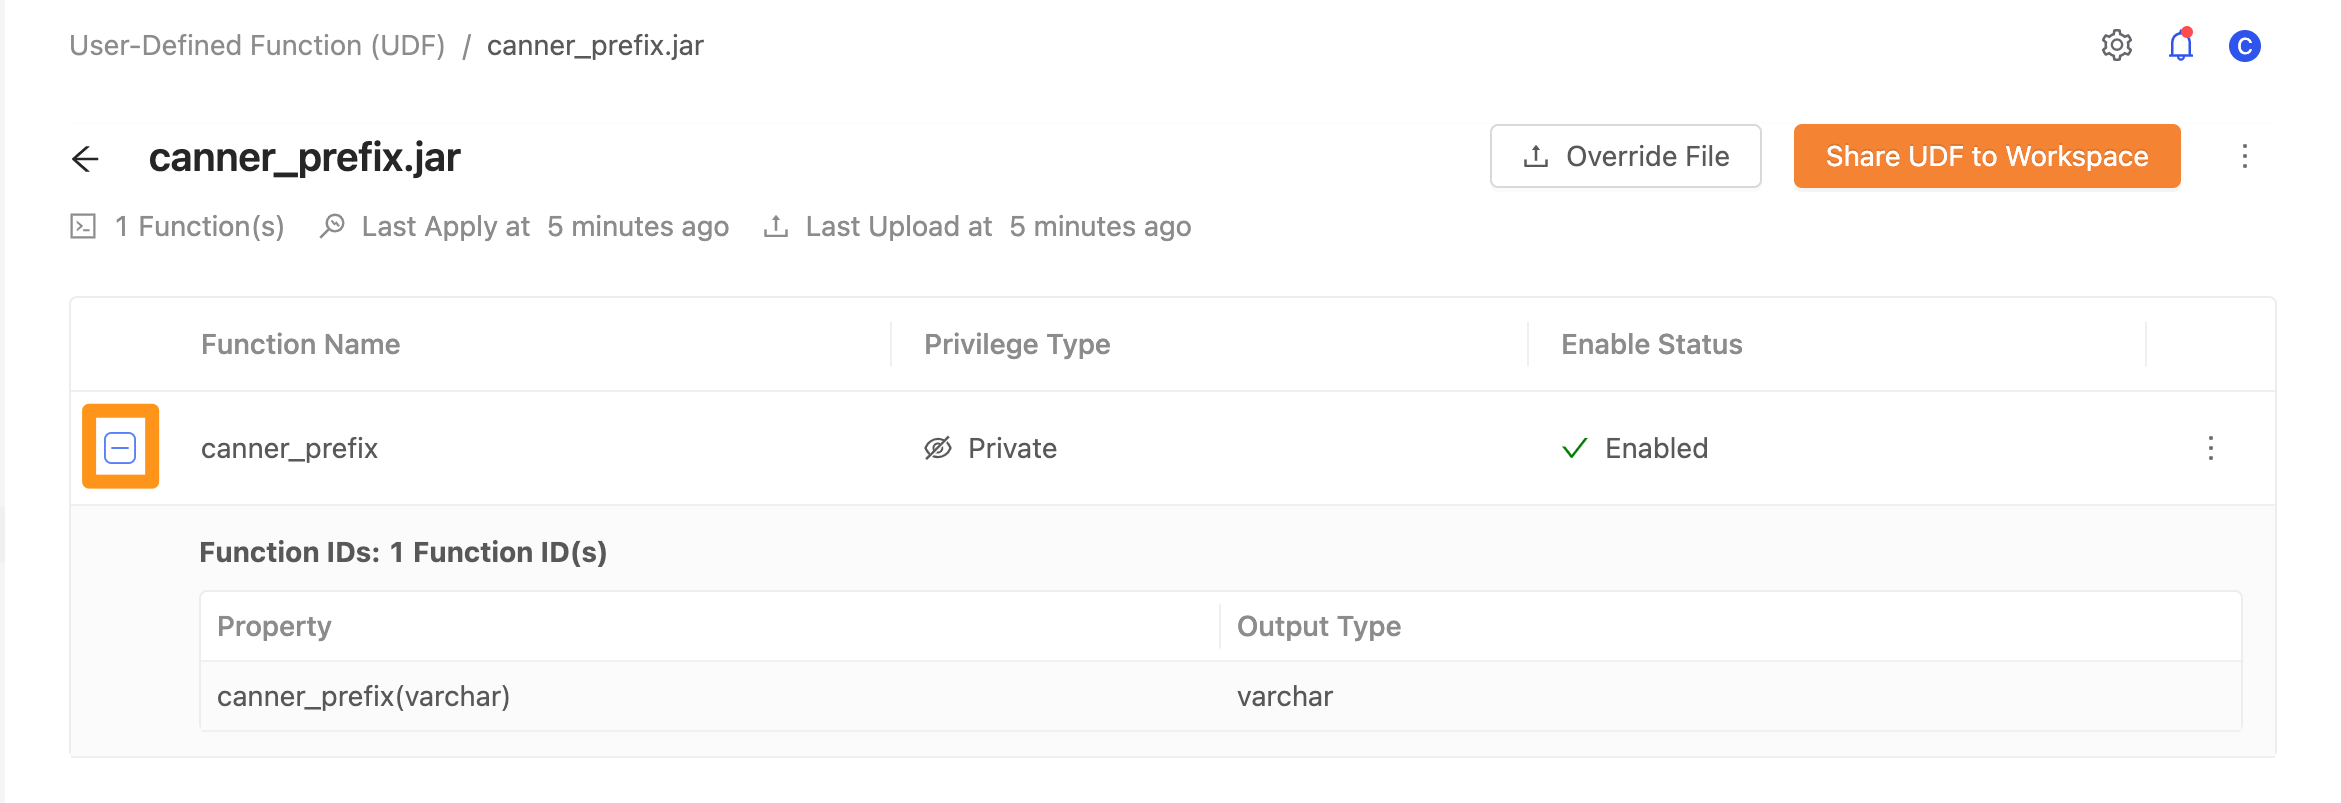Image resolution: width=2341 pixels, height=803 pixels.
Task: Open the more options menu beside Share UDF
Action: pyautogui.click(x=2245, y=156)
